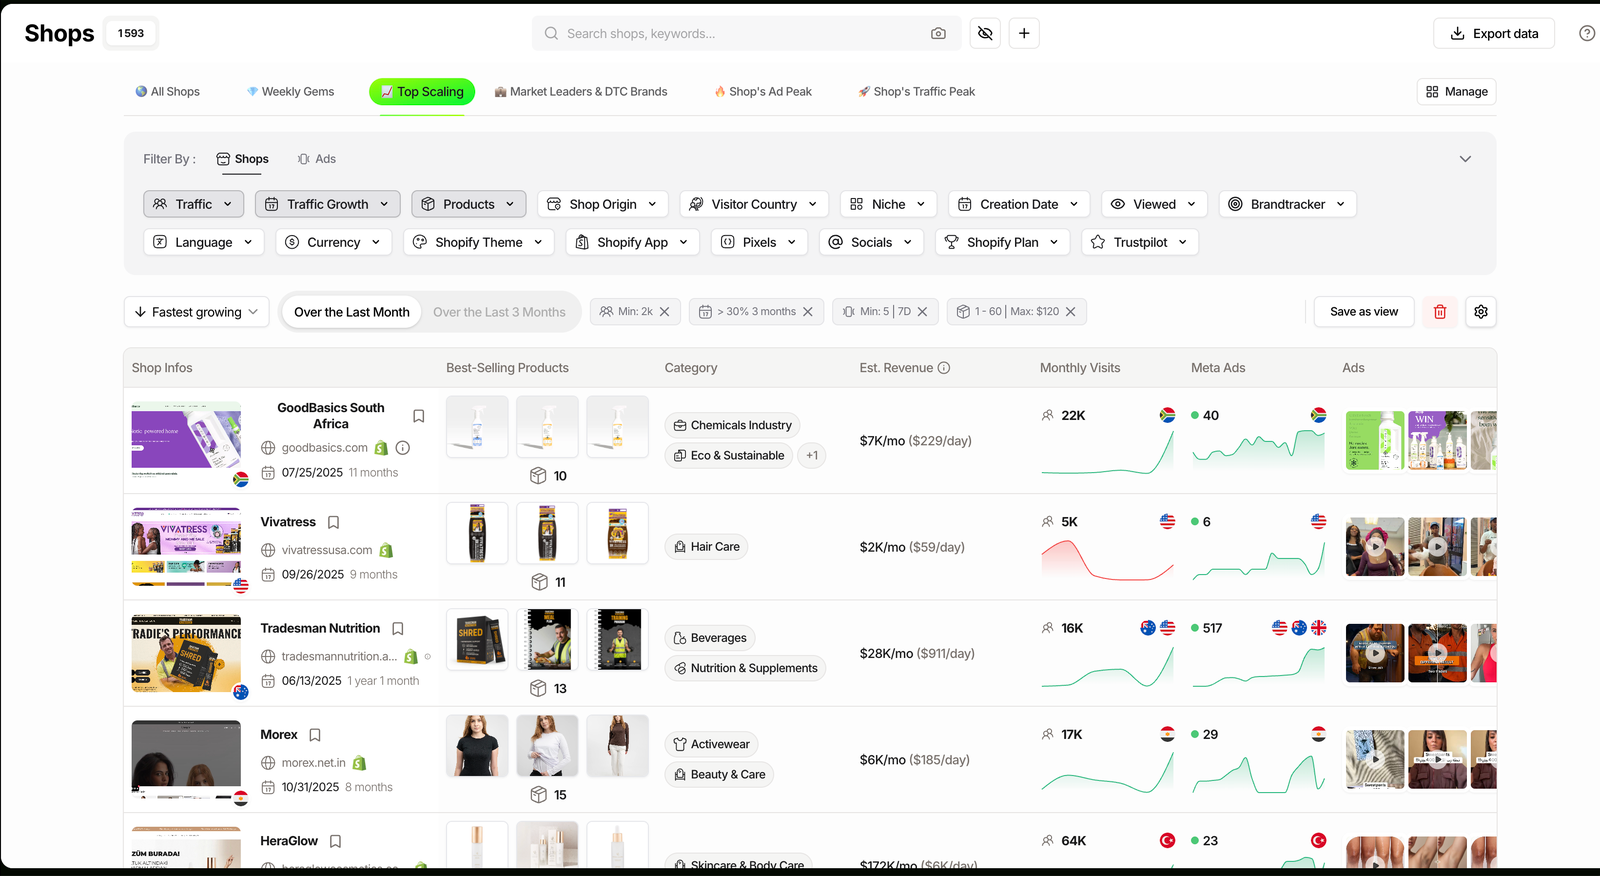Click the Shopify icon next to morex.net.in
Viewport: 1600px width, 876px height.
359,763
